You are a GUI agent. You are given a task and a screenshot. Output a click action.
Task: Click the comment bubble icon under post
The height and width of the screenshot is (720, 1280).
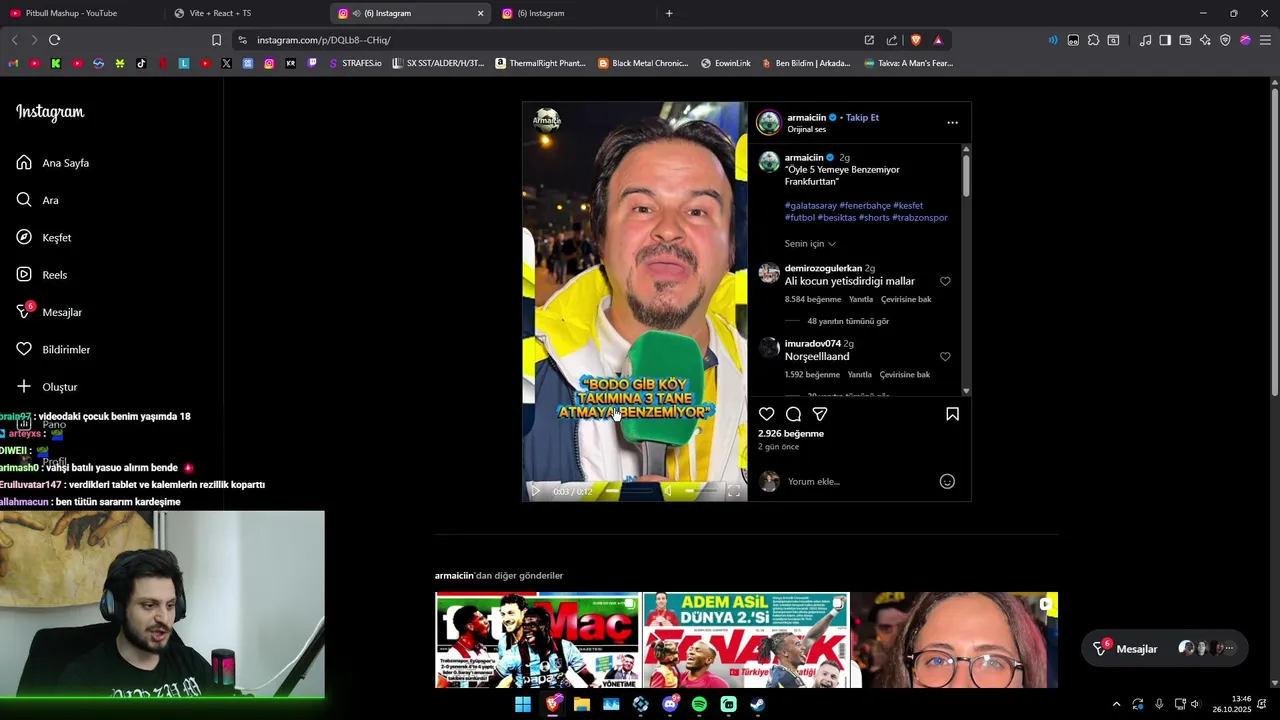point(793,414)
